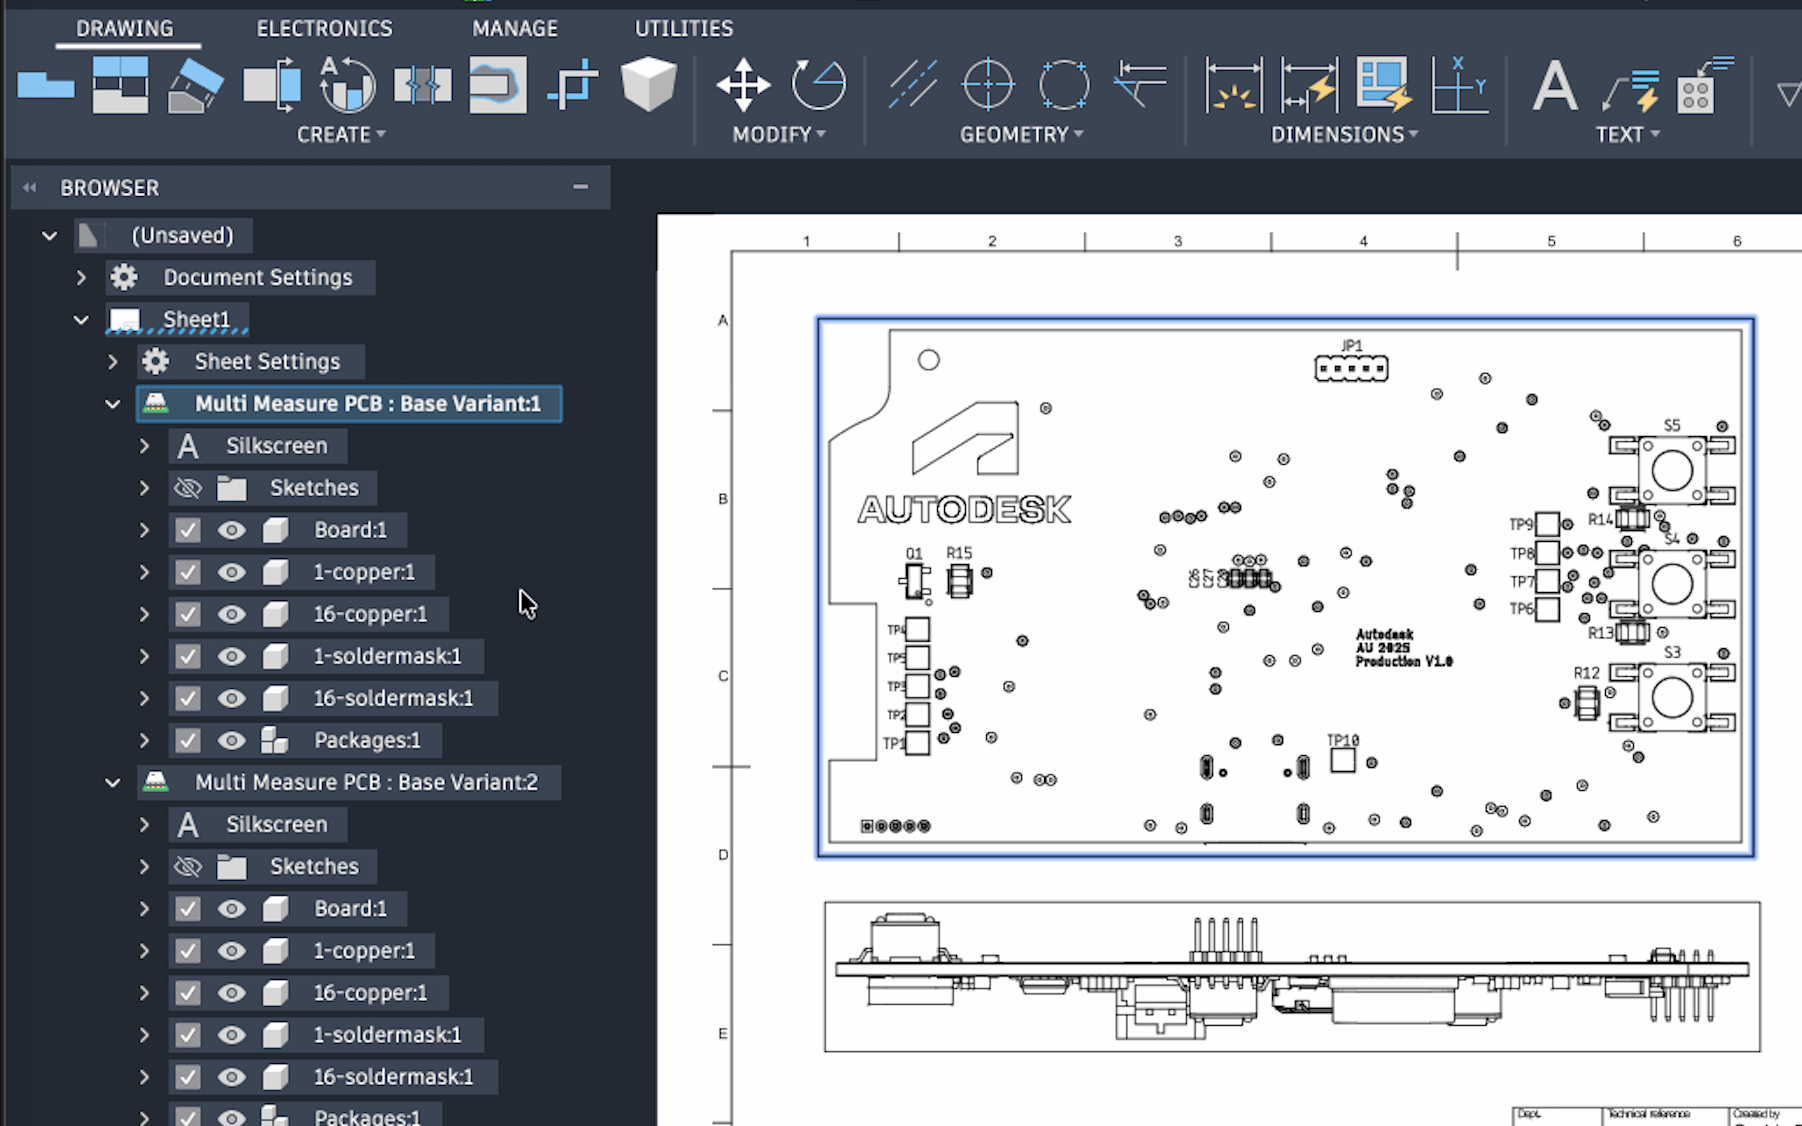Collapse the (Unsaved) root node
This screenshot has width=1802, height=1126.
click(49, 236)
